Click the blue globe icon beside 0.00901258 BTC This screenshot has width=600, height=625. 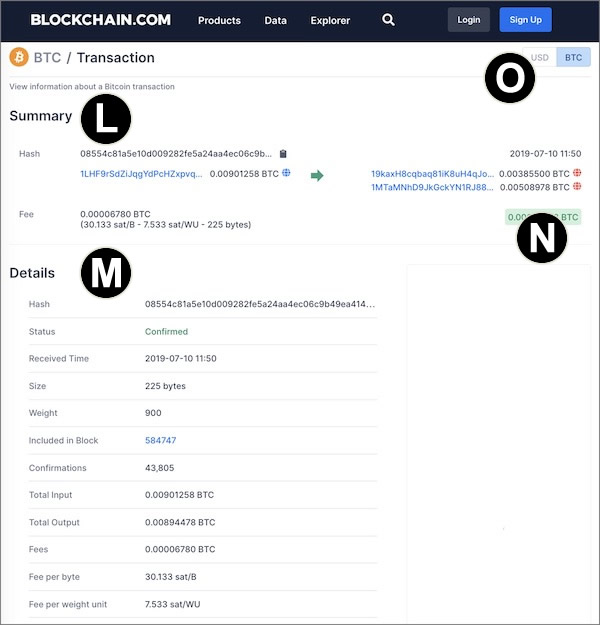(286, 173)
